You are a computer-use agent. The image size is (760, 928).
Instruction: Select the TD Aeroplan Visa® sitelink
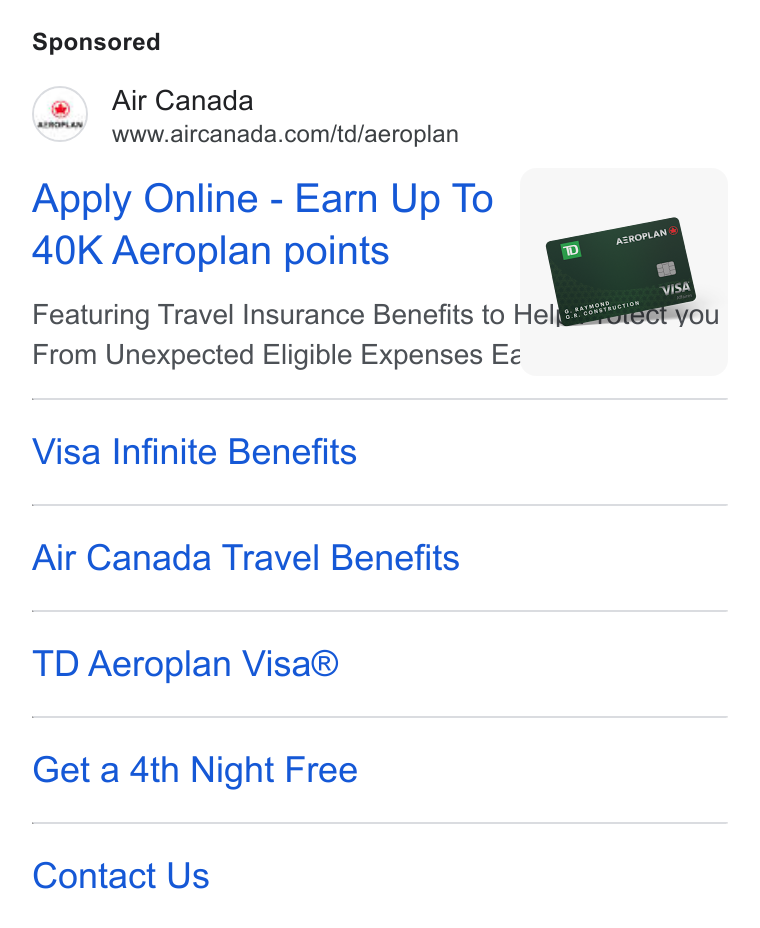click(185, 663)
